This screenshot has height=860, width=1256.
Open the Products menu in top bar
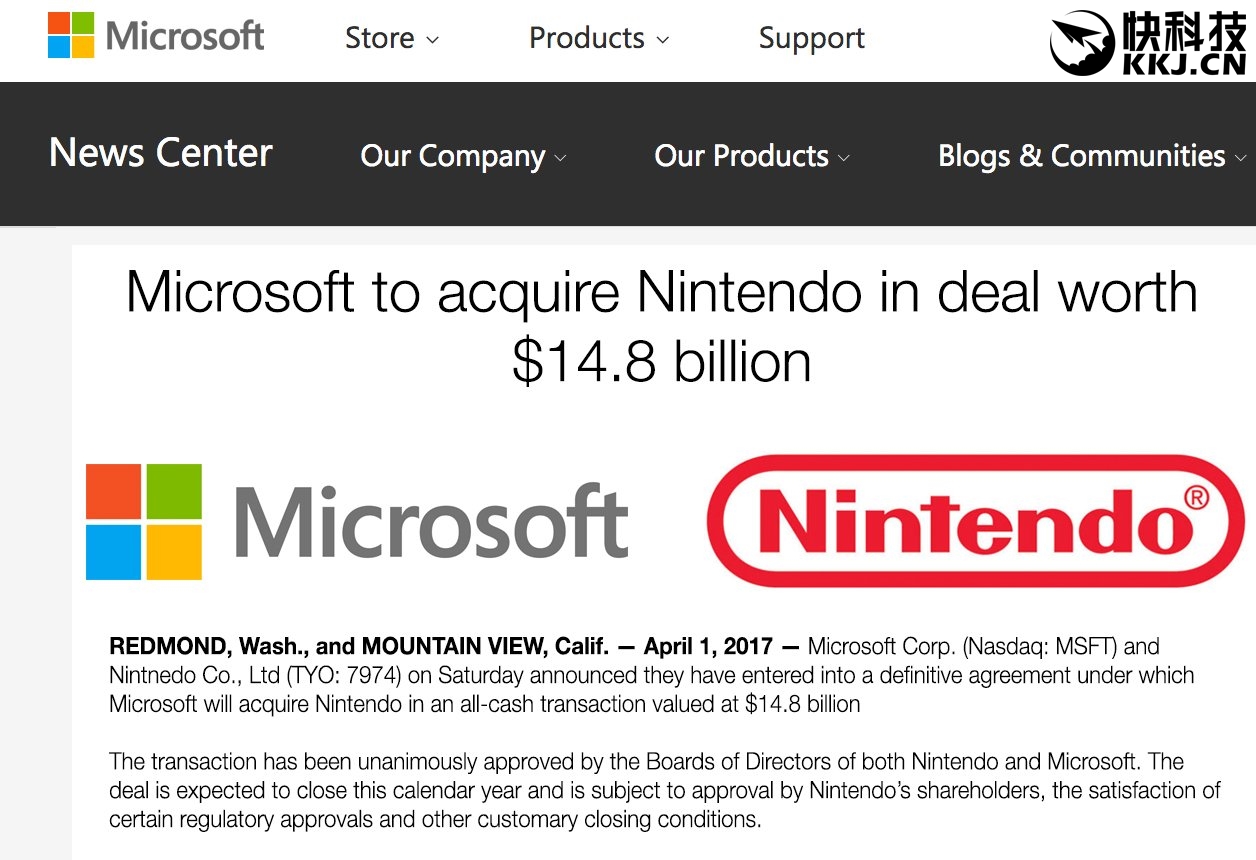pos(586,38)
